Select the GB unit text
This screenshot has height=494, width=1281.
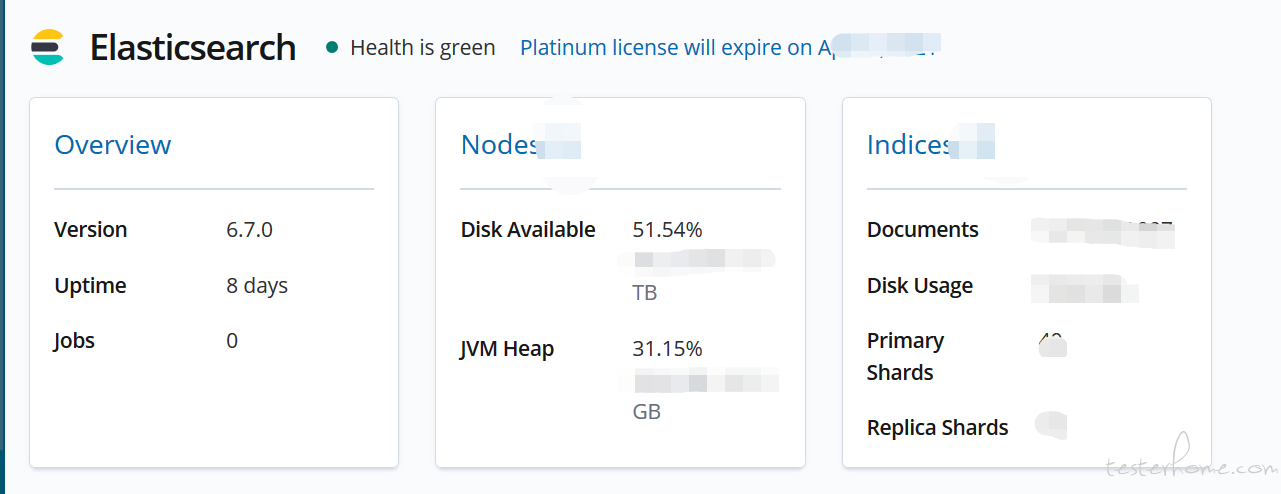pyautogui.click(x=647, y=412)
